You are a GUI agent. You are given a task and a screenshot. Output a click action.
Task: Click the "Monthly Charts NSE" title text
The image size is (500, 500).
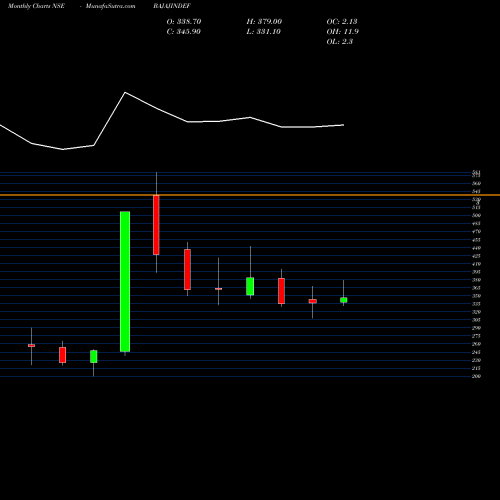pos(36,6)
